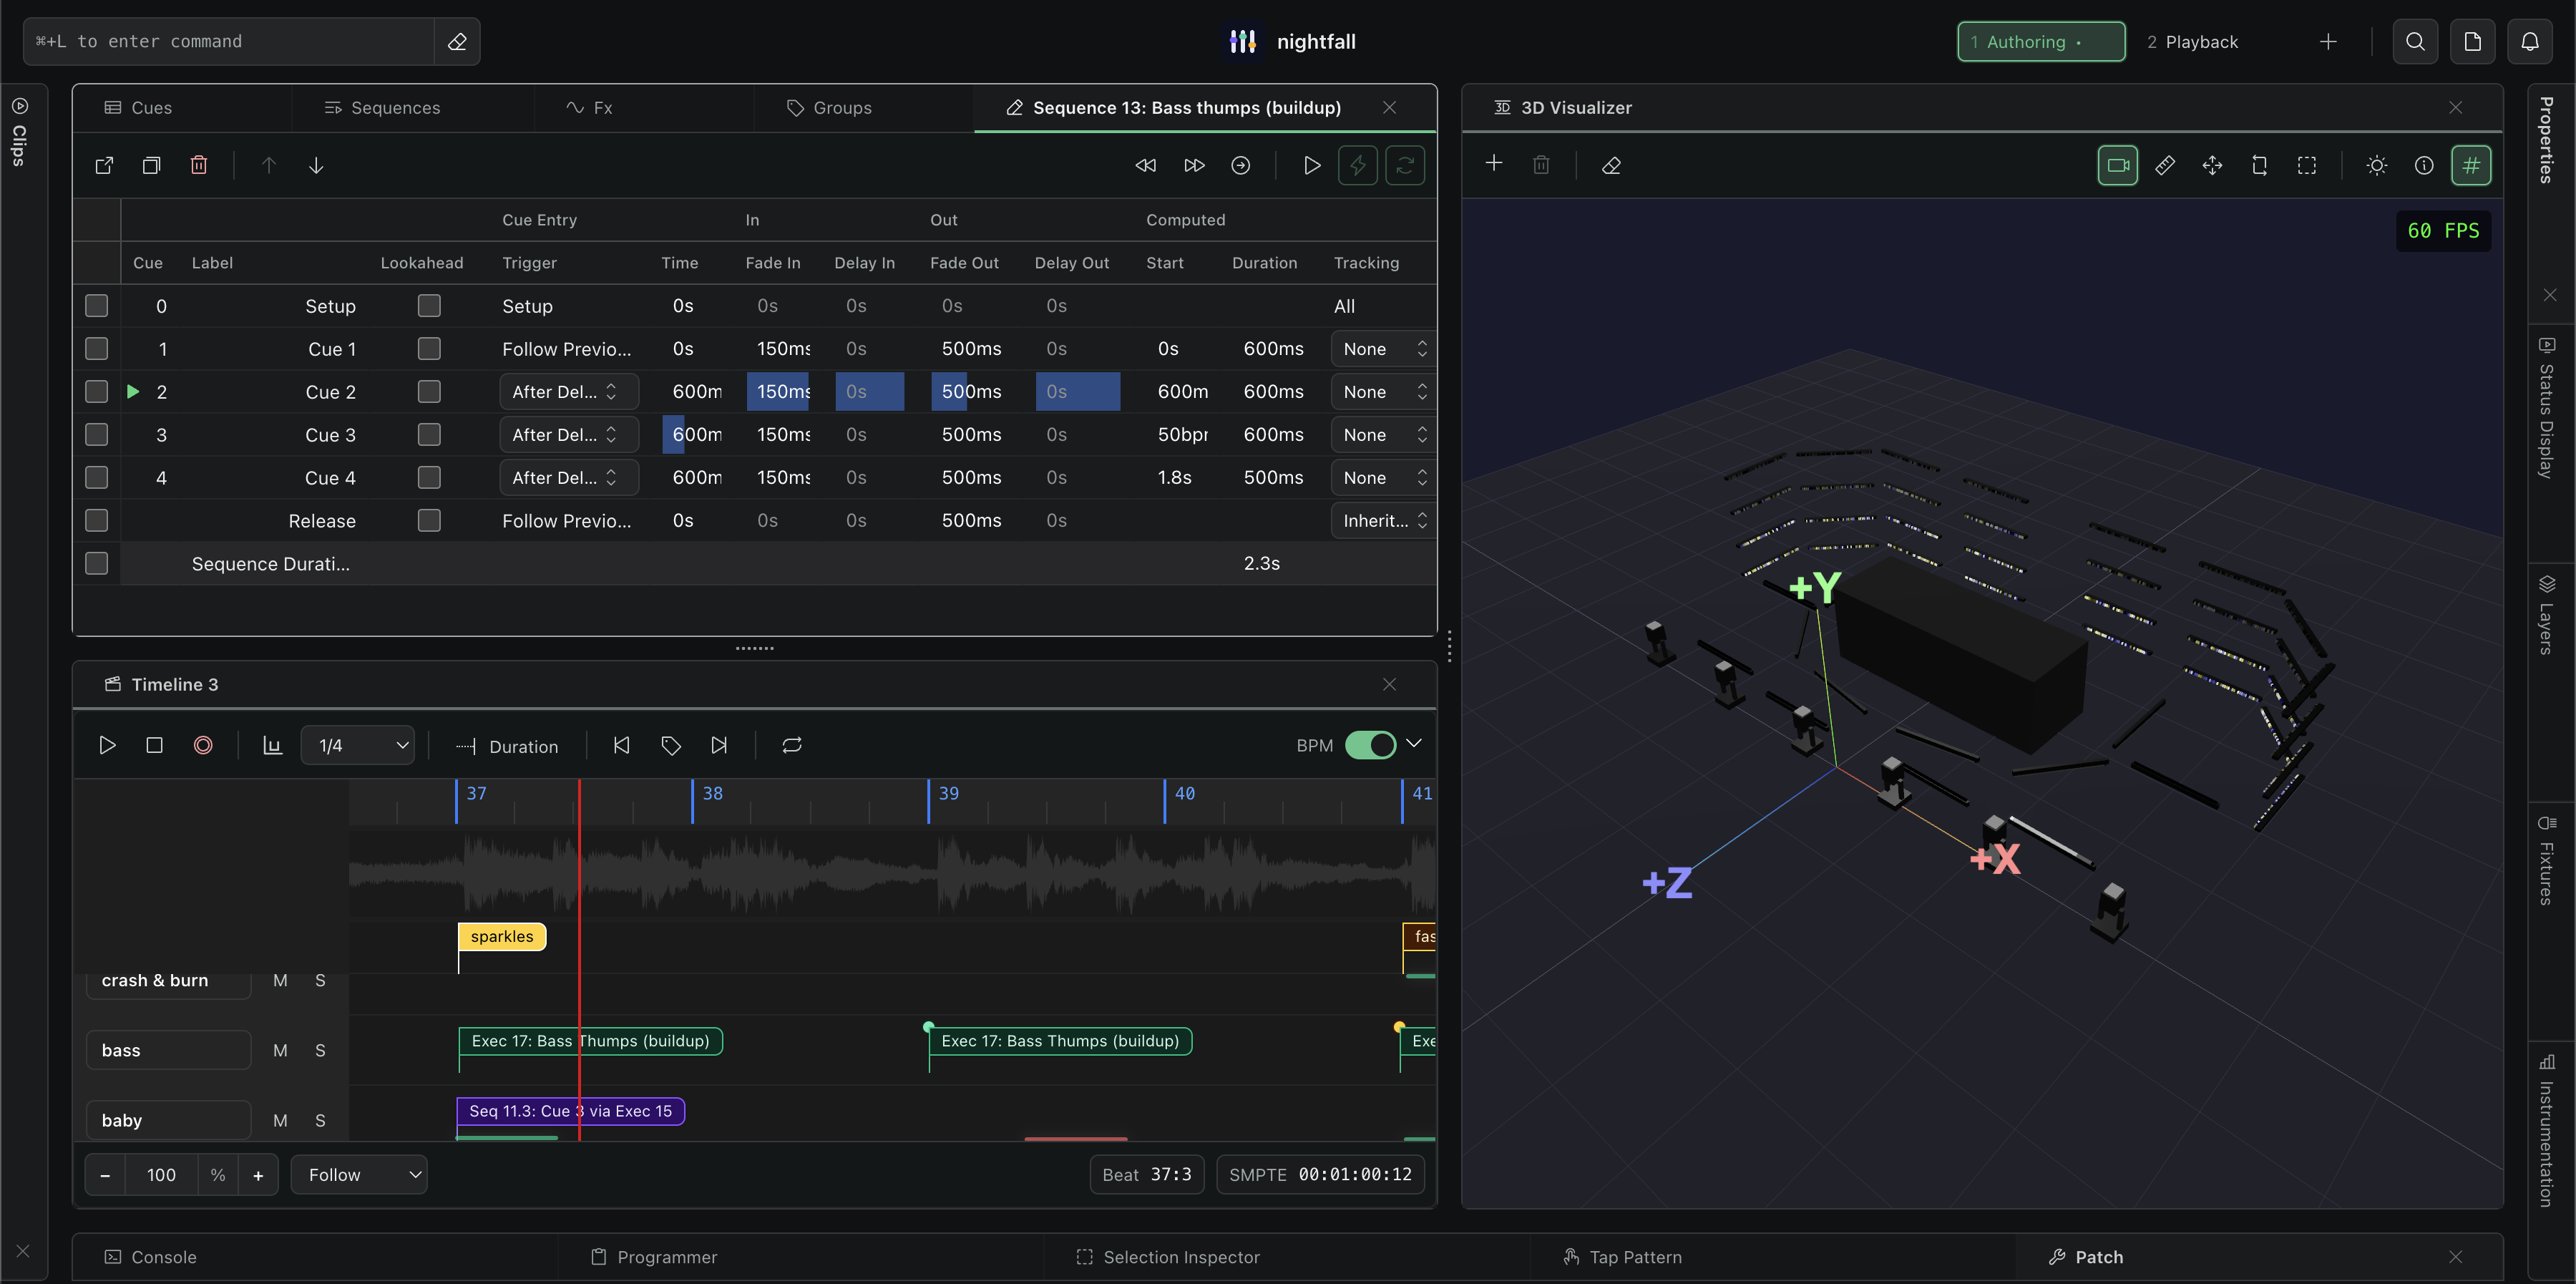Switch to the Sequences tab

382,107
